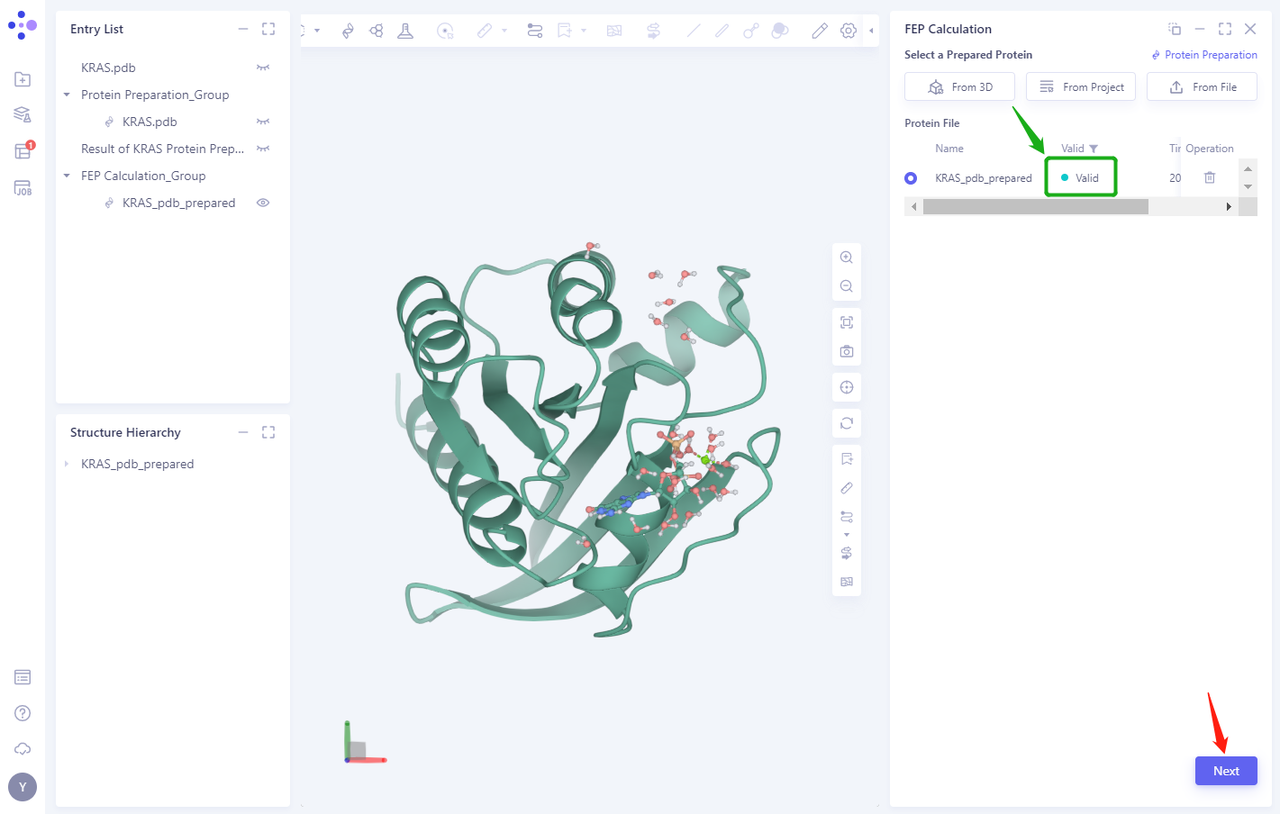Click the trash icon to delete protein file

click(1209, 178)
